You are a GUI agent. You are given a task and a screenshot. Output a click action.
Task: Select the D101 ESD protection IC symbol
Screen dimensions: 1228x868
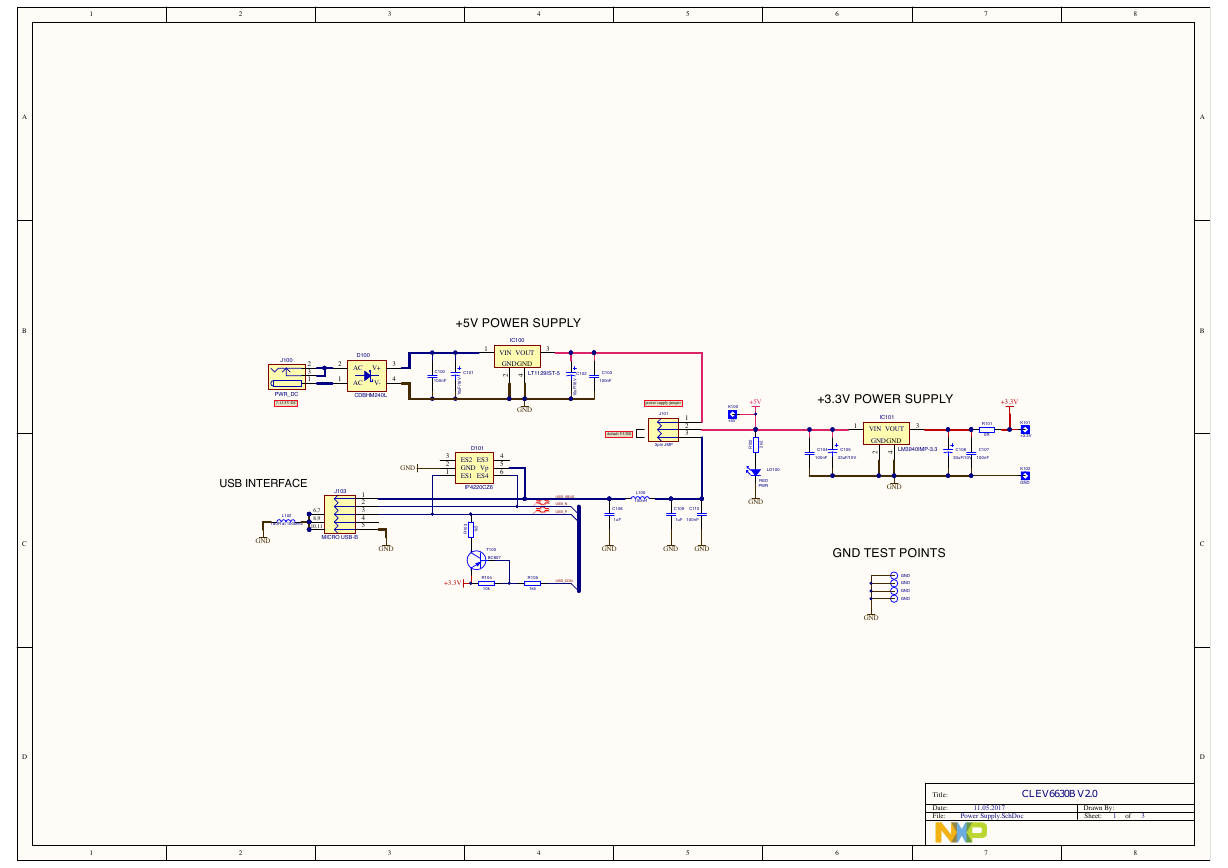coord(474,467)
